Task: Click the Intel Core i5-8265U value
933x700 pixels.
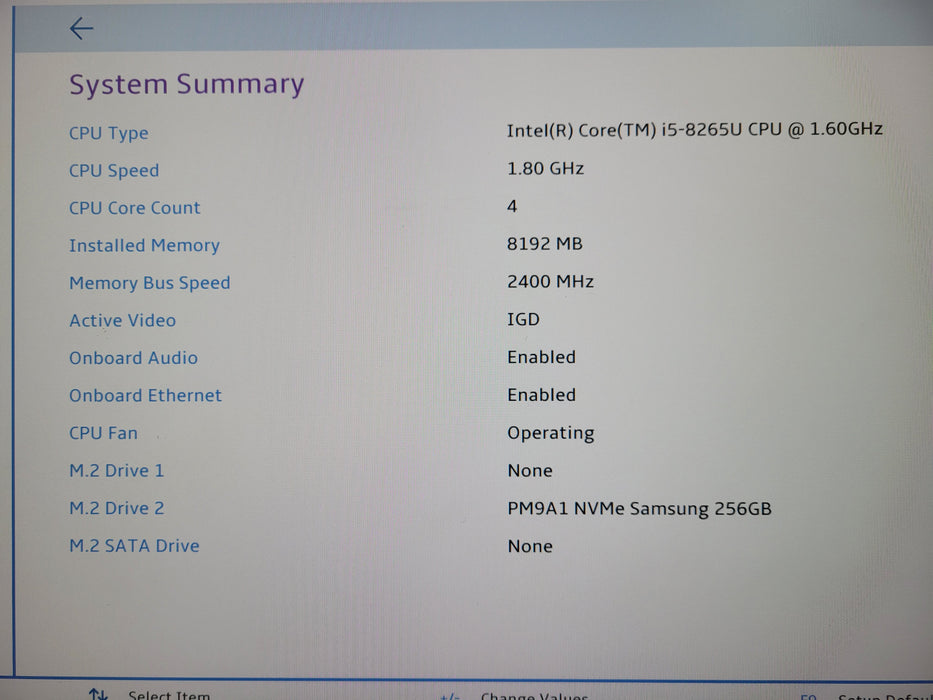Action: pos(694,130)
